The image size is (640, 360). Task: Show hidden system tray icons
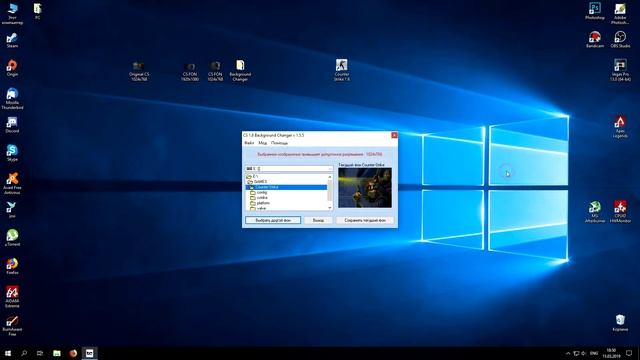(x=568, y=353)
